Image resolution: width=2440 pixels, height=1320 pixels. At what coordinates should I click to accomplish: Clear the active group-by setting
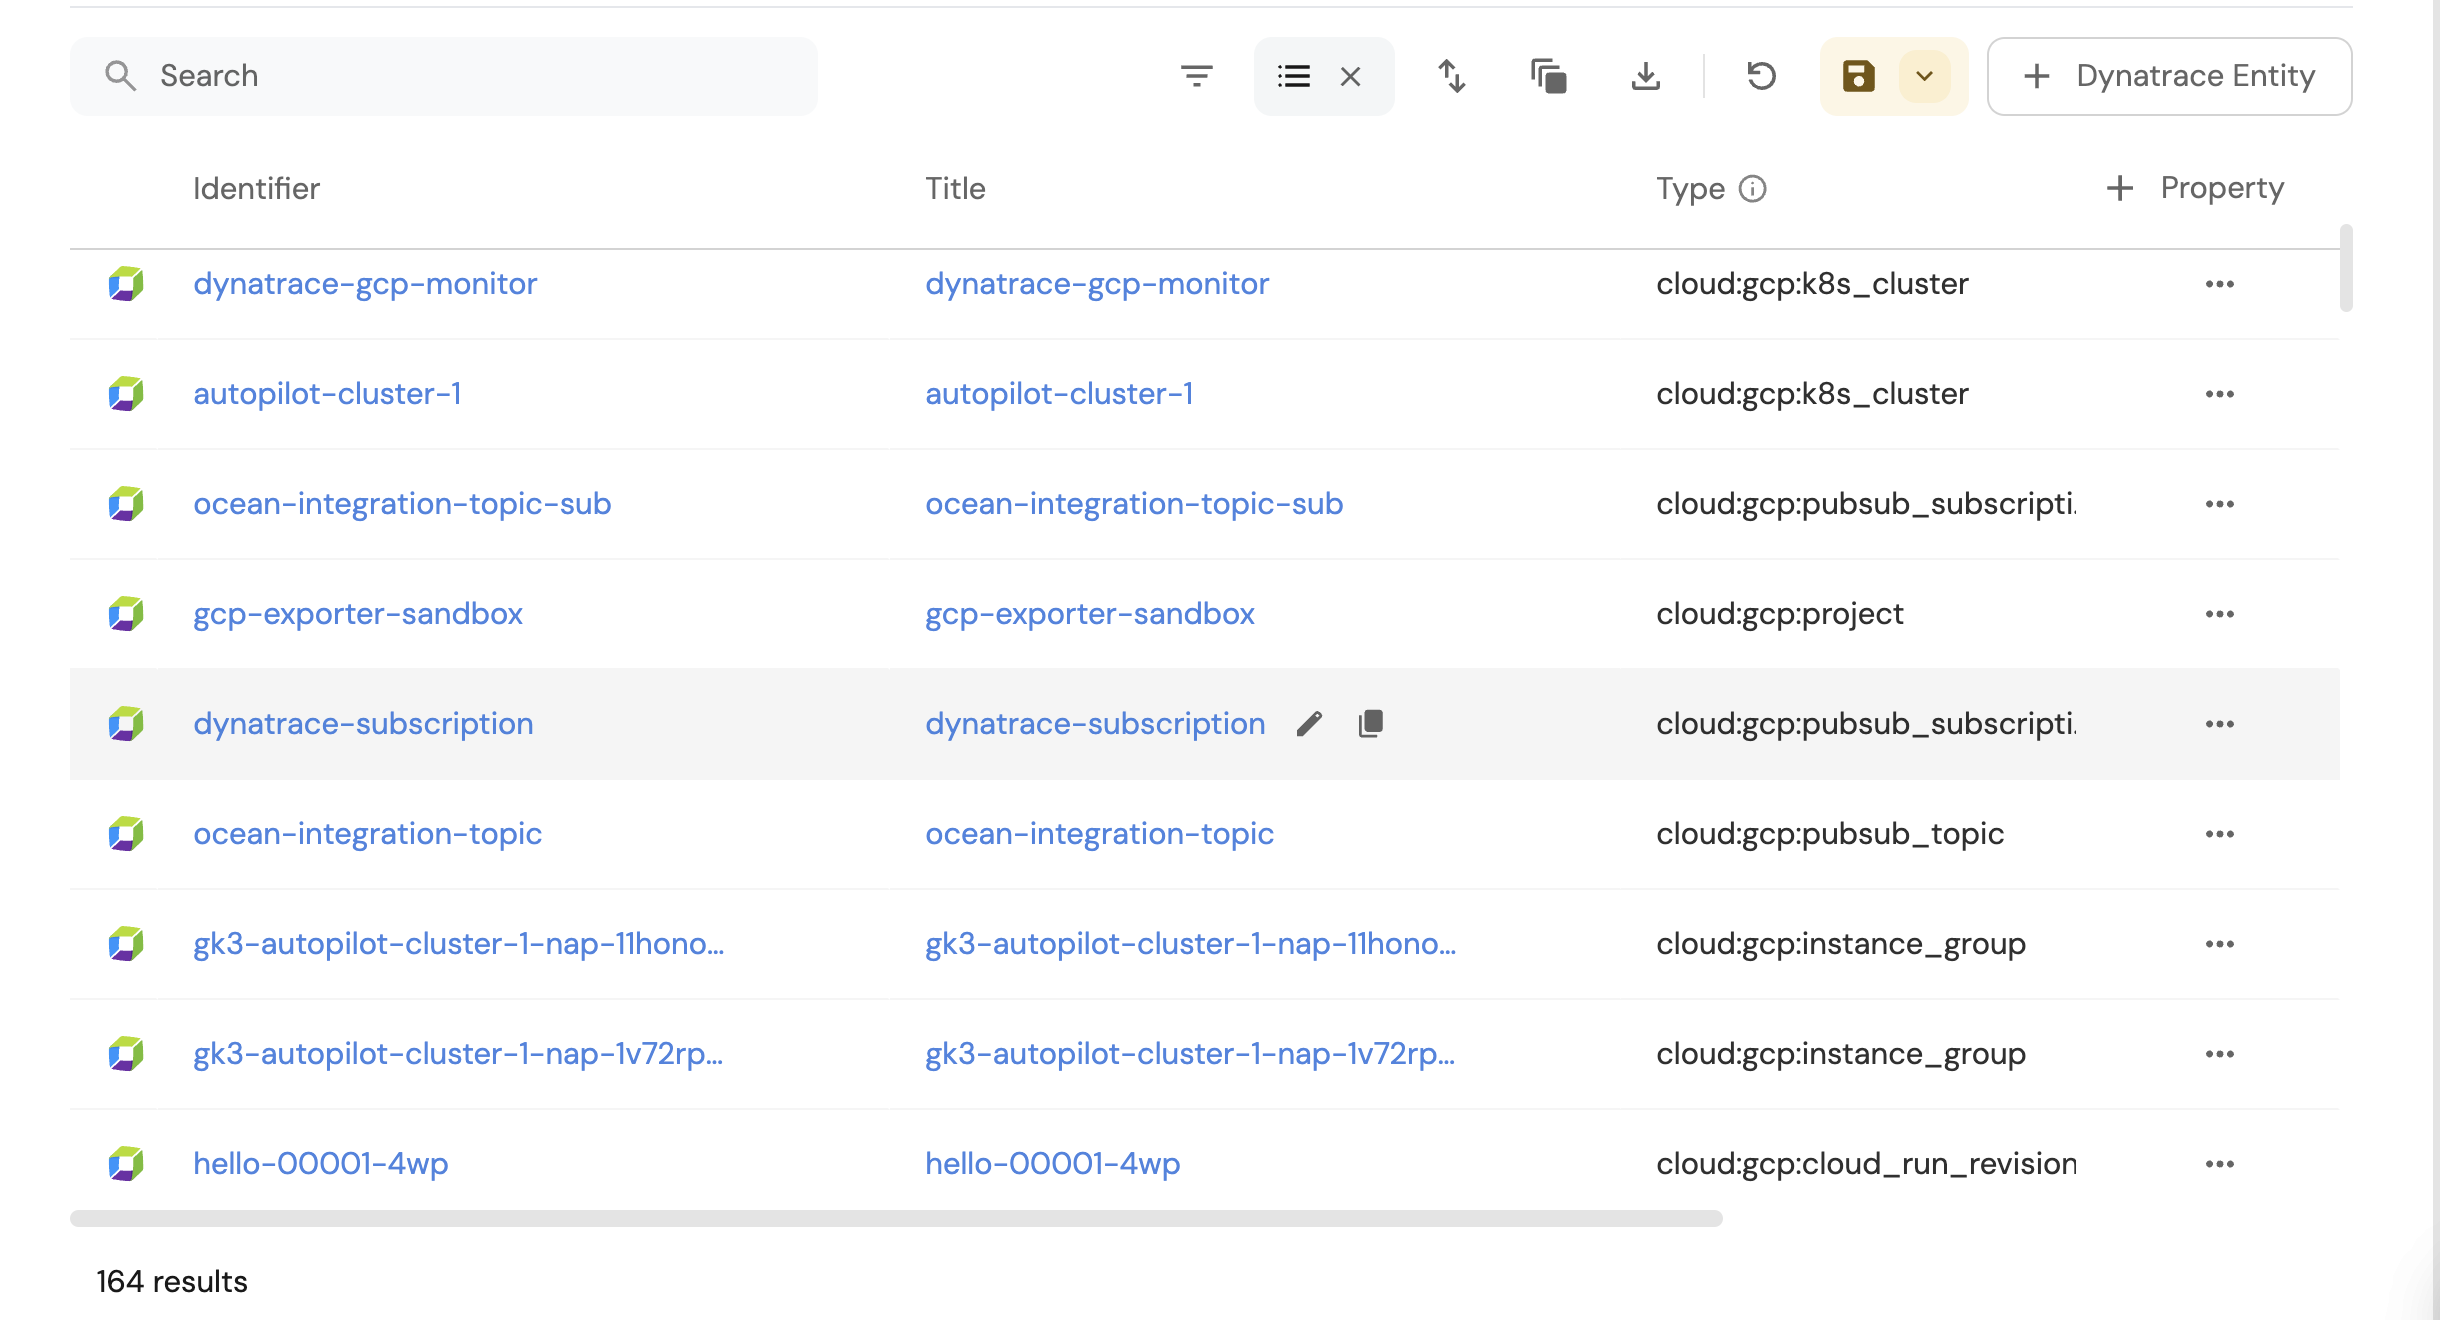coord(1350,76)
